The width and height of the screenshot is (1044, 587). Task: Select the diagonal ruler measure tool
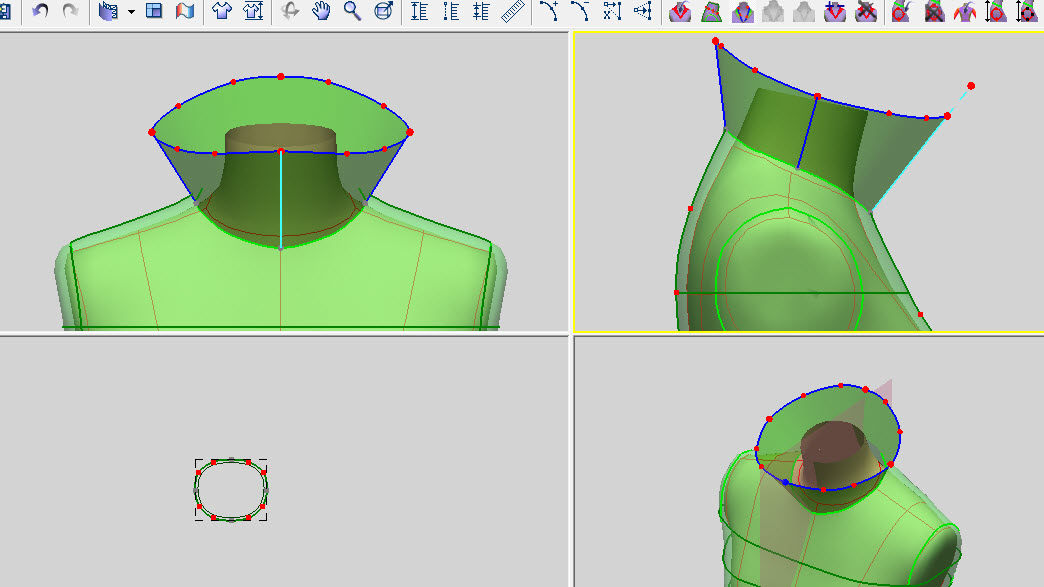coord(513,11)
